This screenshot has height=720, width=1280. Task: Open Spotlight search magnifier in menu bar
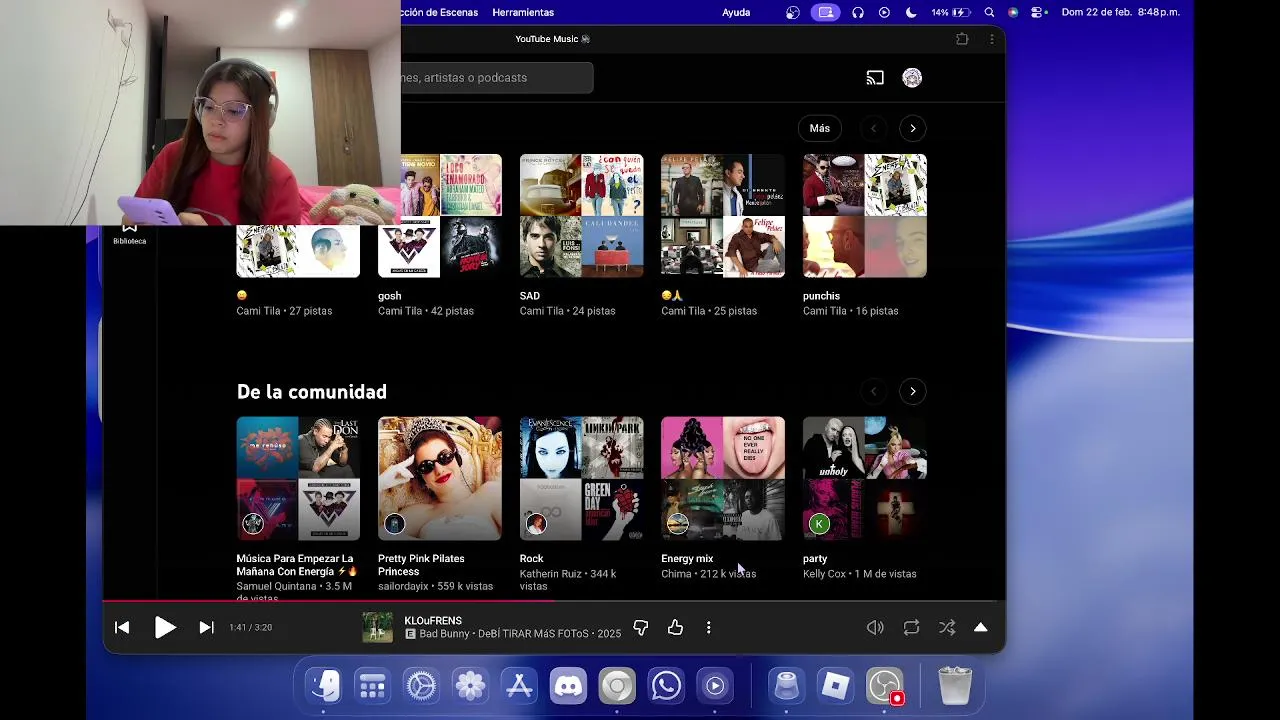click(x=989, y=12)
